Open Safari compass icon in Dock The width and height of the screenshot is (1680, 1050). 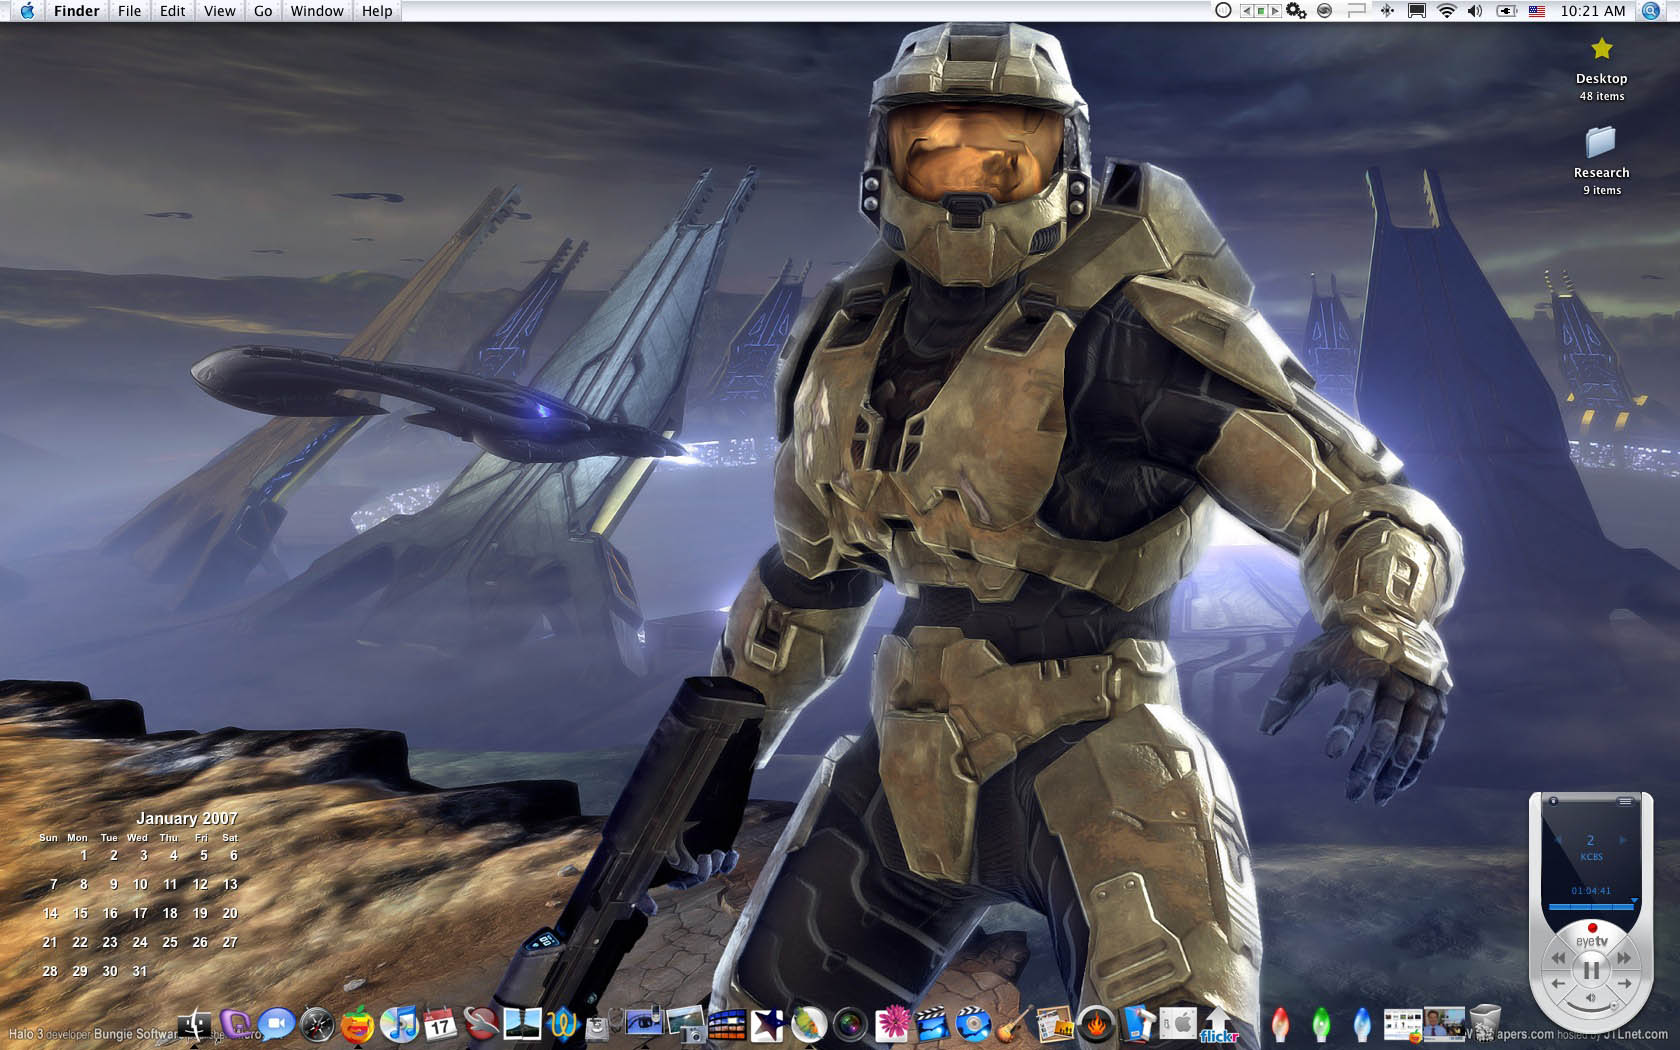click(317, 1025)
